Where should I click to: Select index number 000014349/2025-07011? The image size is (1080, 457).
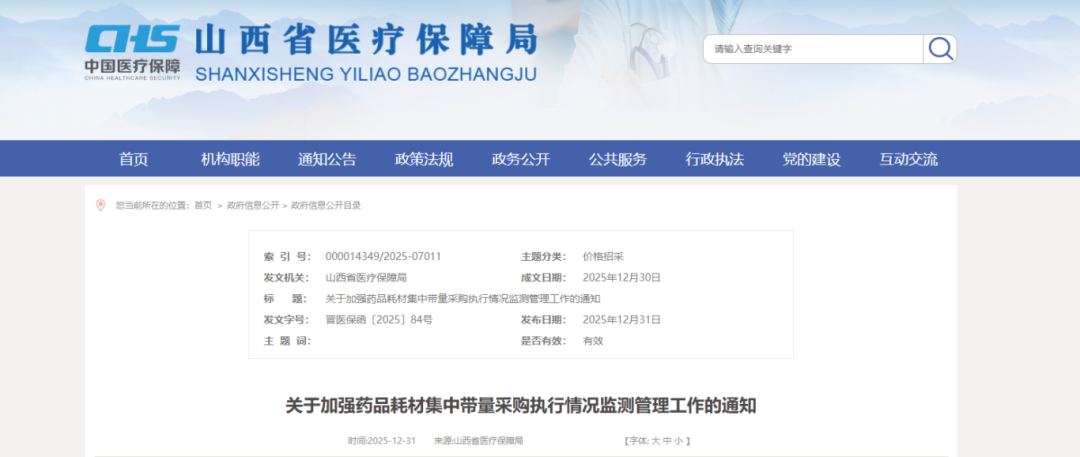pos(383,256)
